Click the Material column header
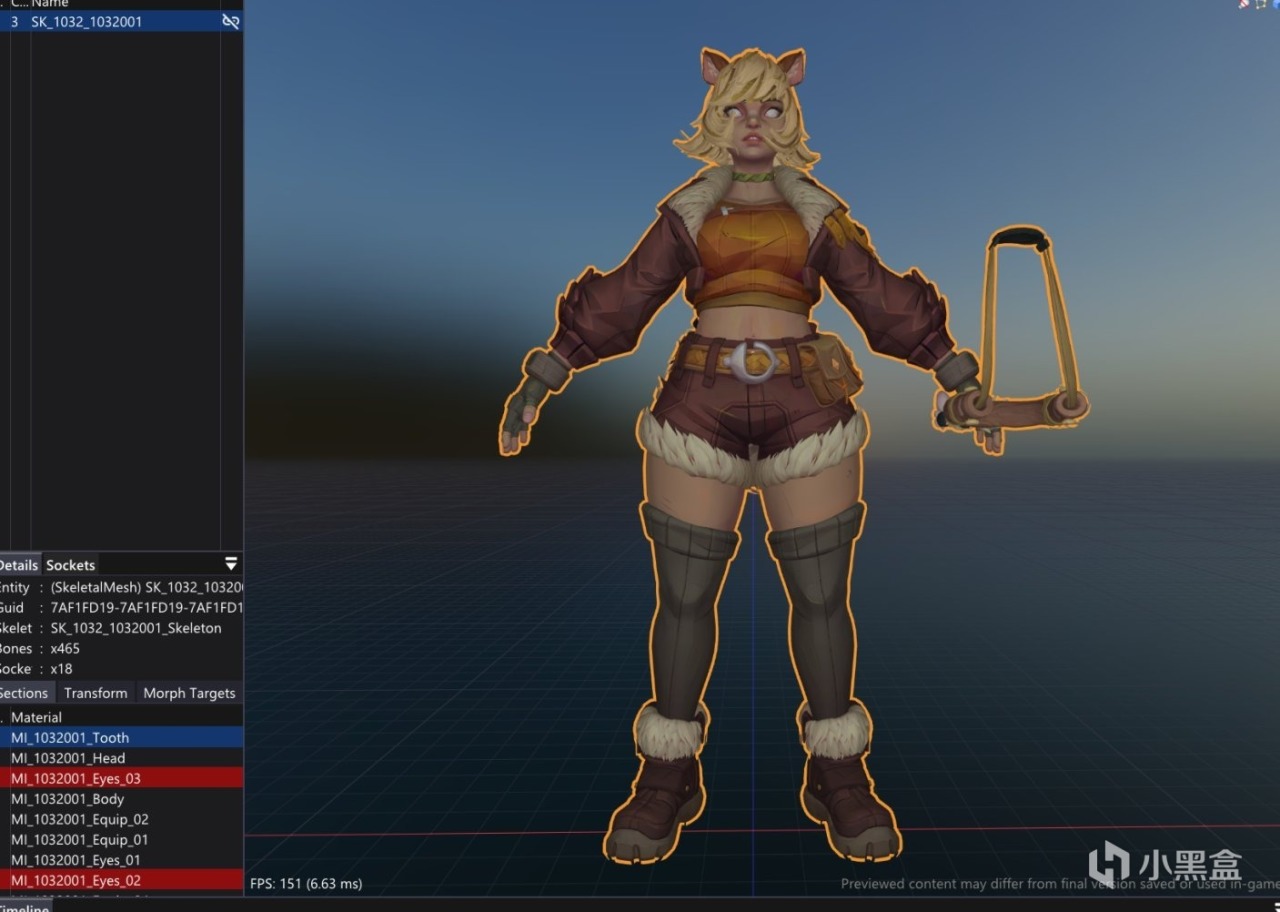 tap(36, 717)
